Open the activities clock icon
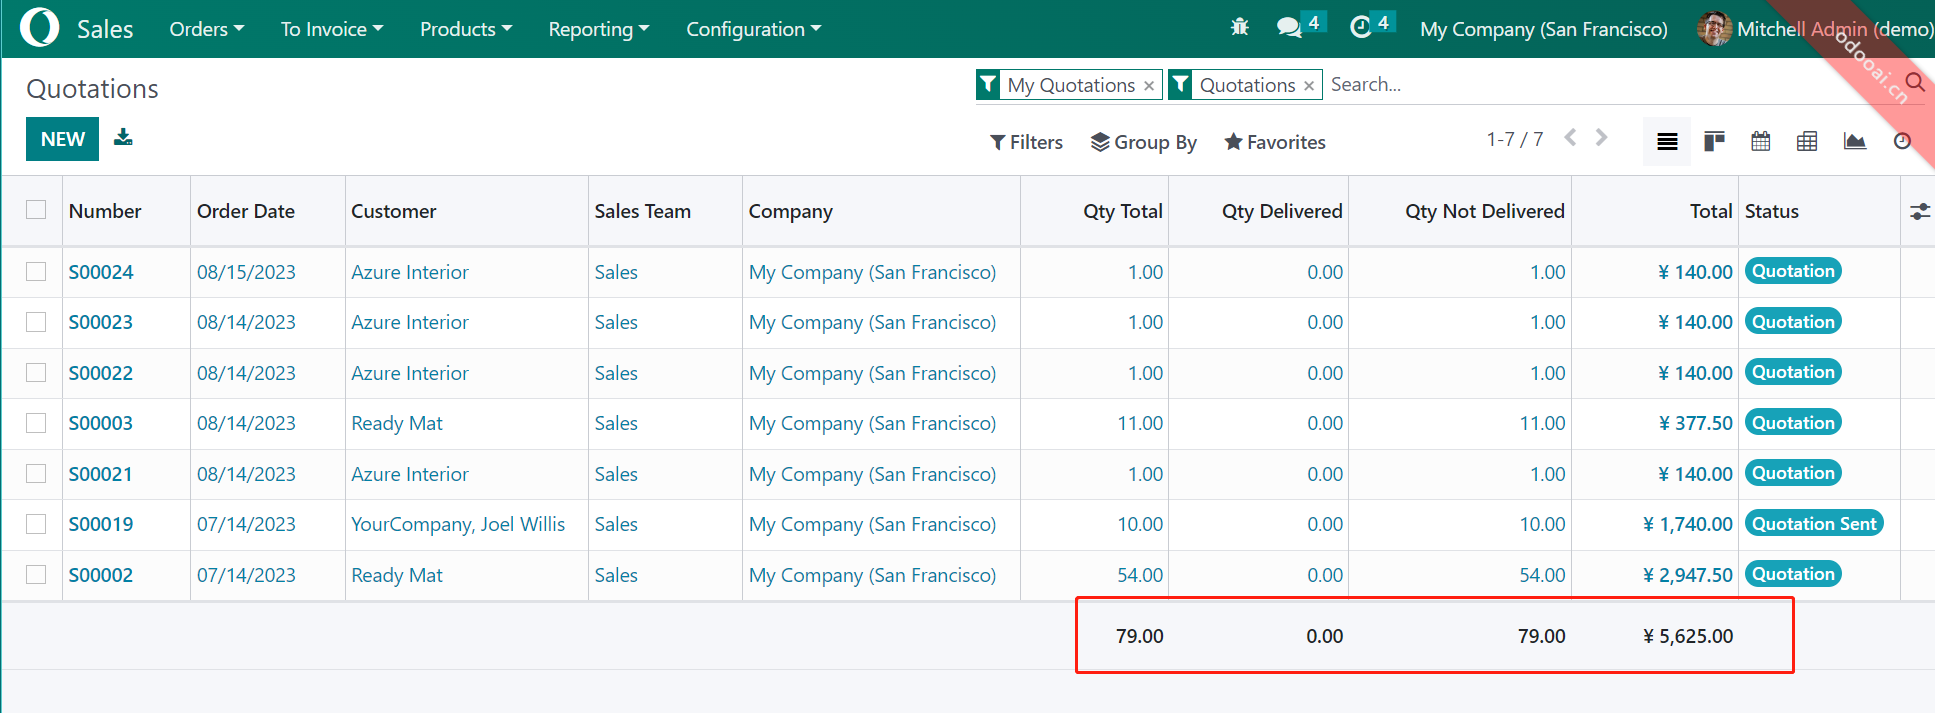The width and height of the screenshot is (1935, 713). (1361, 27)
